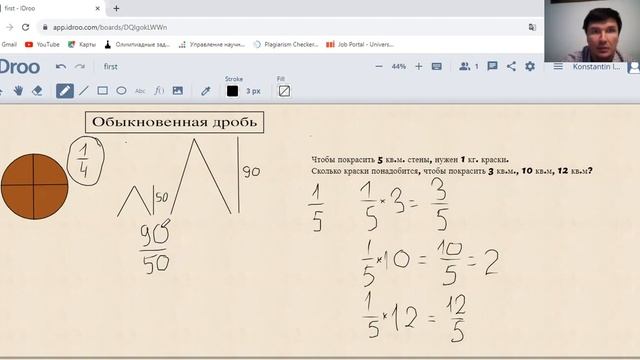The width and height of the screenshot is (640, 360).
Task: Reload the browser page
Action: pos(25,27)
